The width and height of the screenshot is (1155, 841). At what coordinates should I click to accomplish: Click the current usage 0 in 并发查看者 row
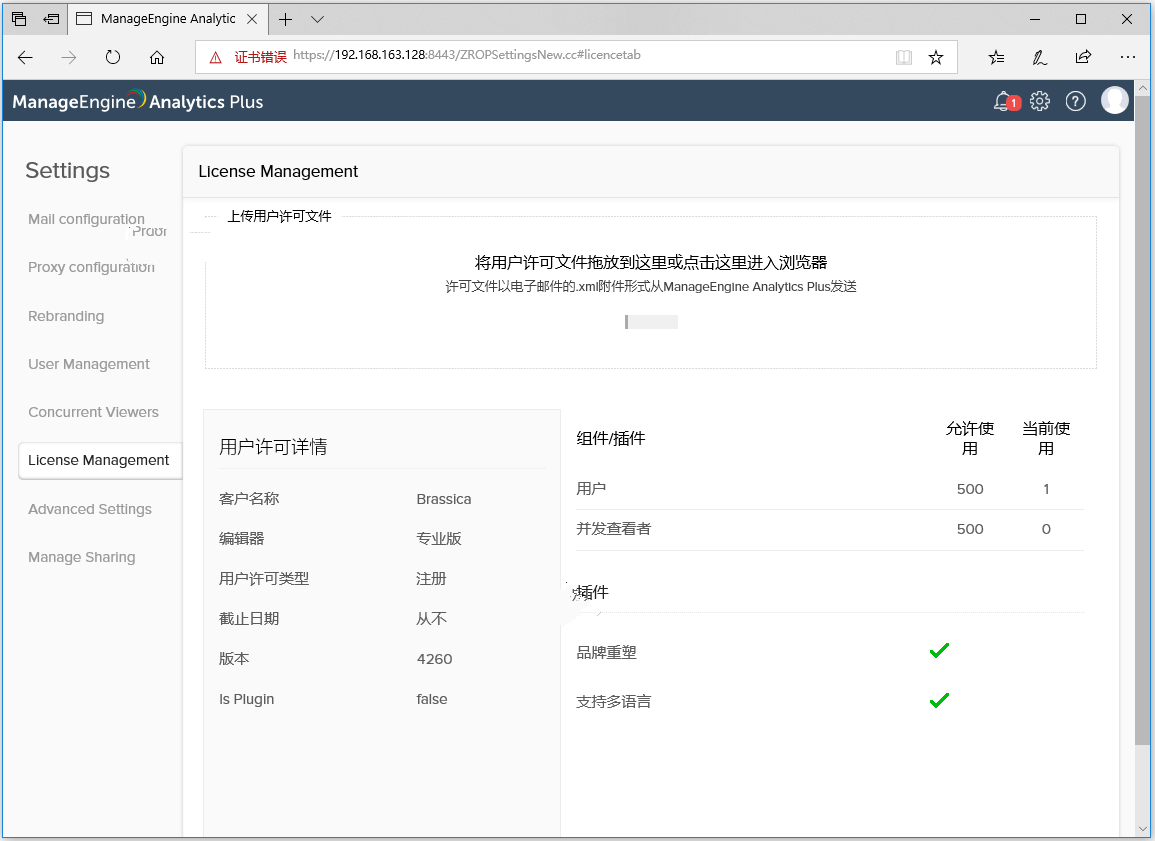click(x=1046, y=529)
